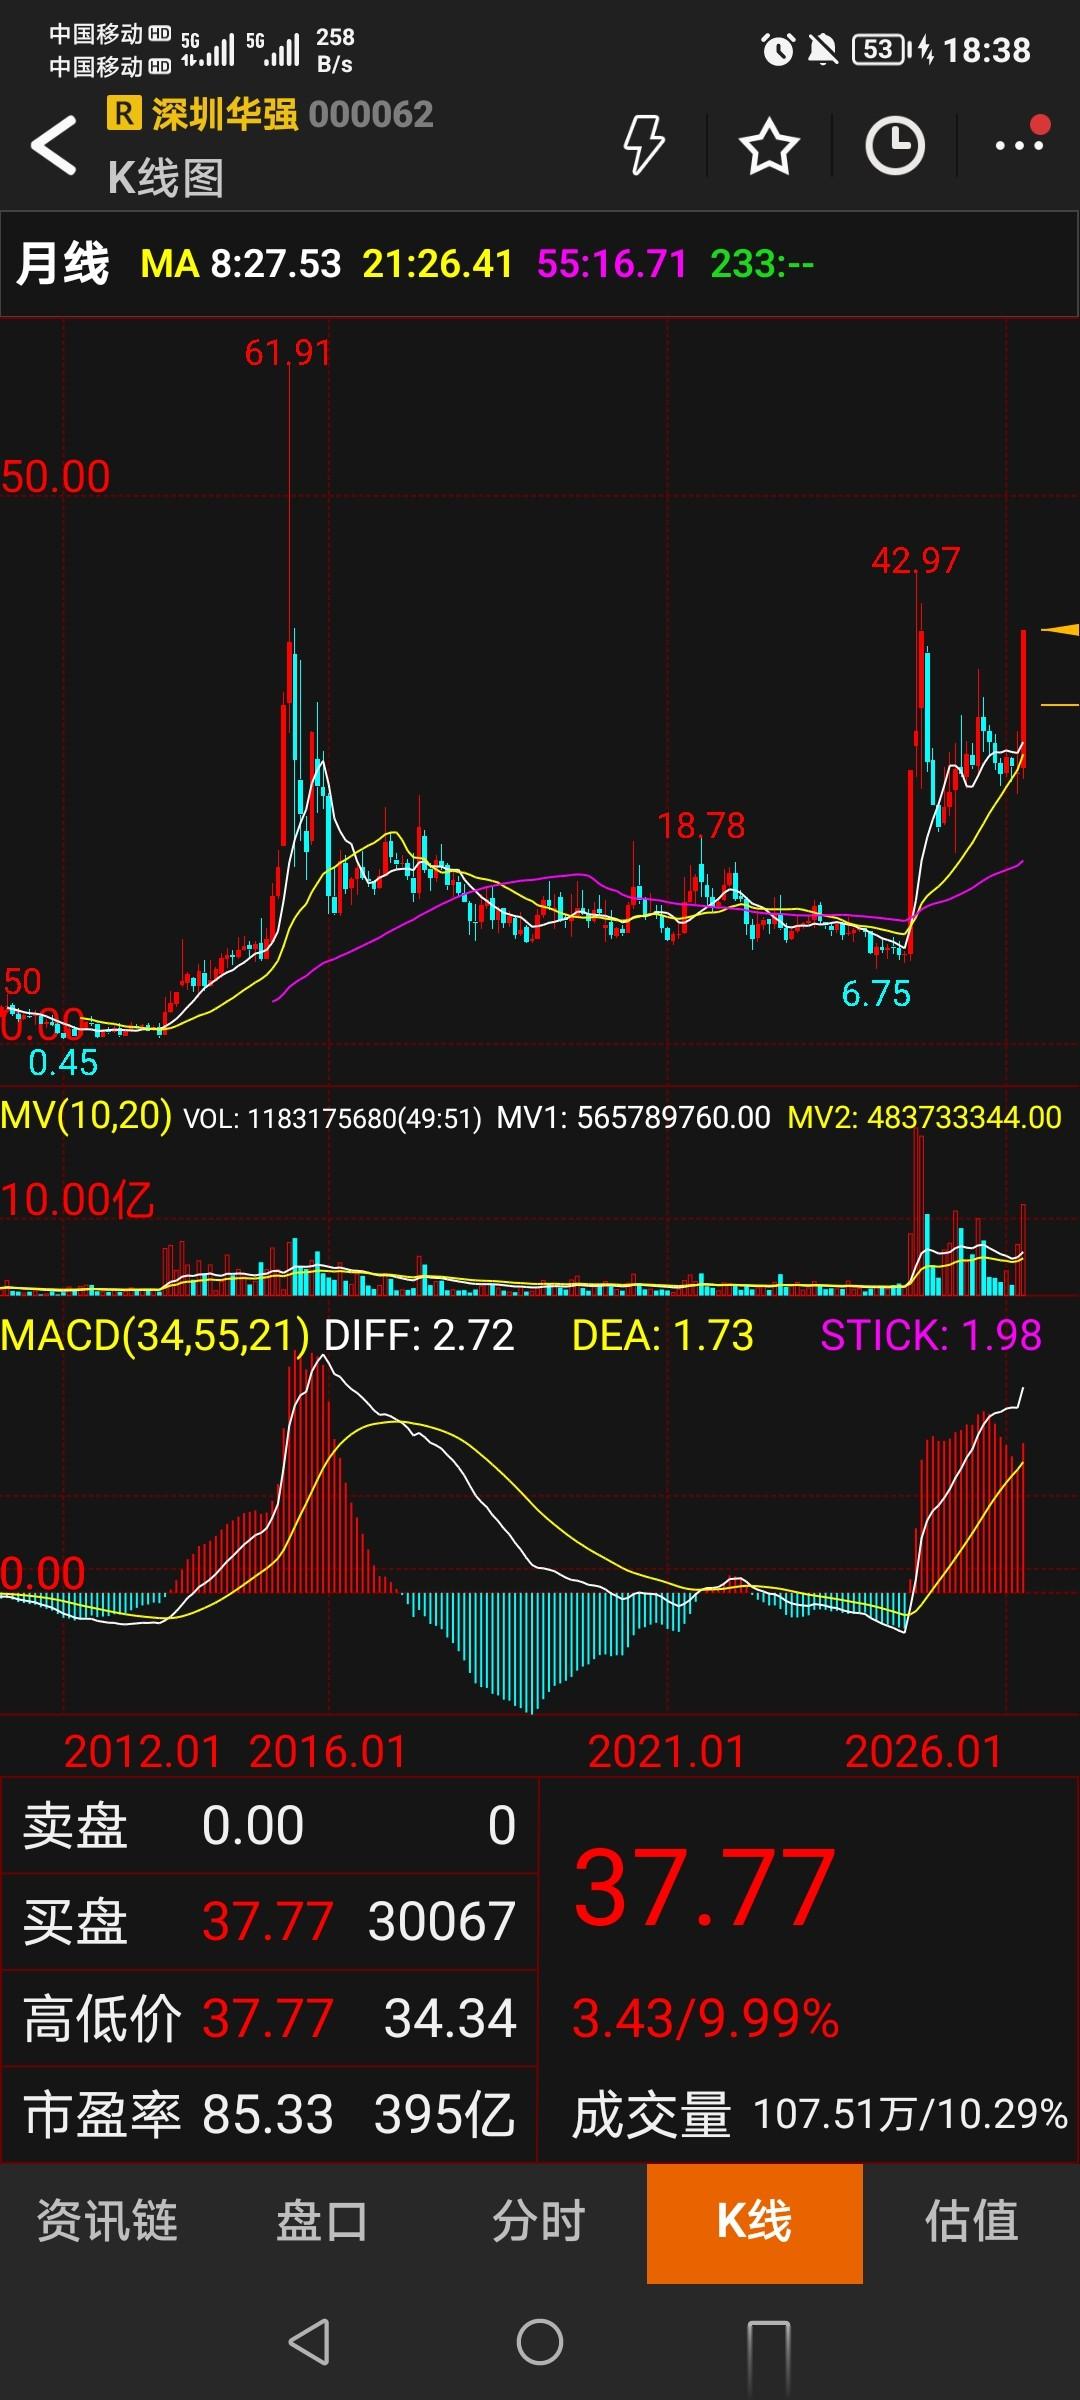Viewport: 1080px width, 2400px height.
Task: Tap DIFF: 2.72 value
Action: point(419,1335)
